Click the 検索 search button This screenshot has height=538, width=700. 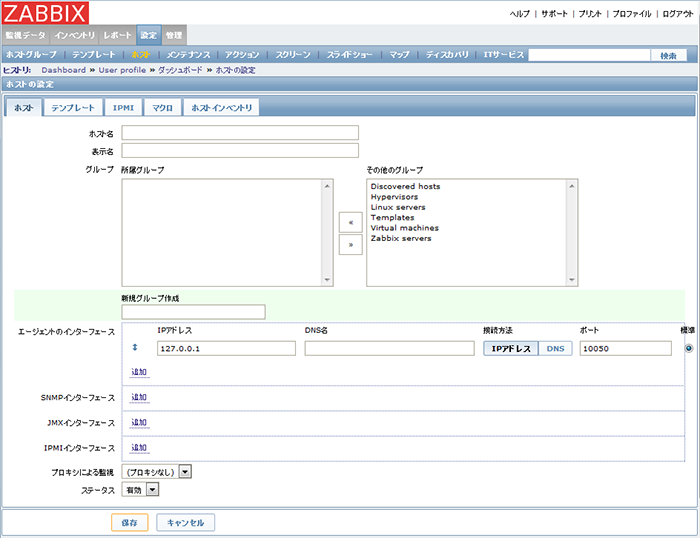(x=668, y=55)
